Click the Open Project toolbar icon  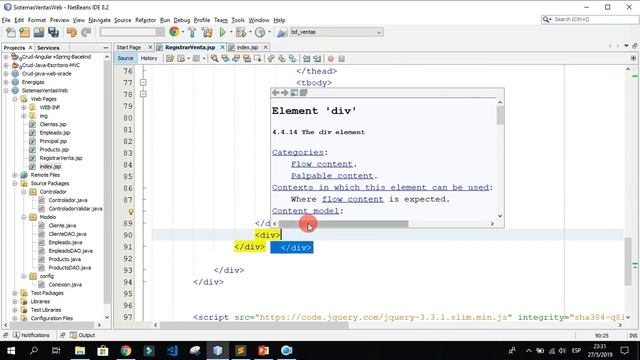tap(39, 32)
